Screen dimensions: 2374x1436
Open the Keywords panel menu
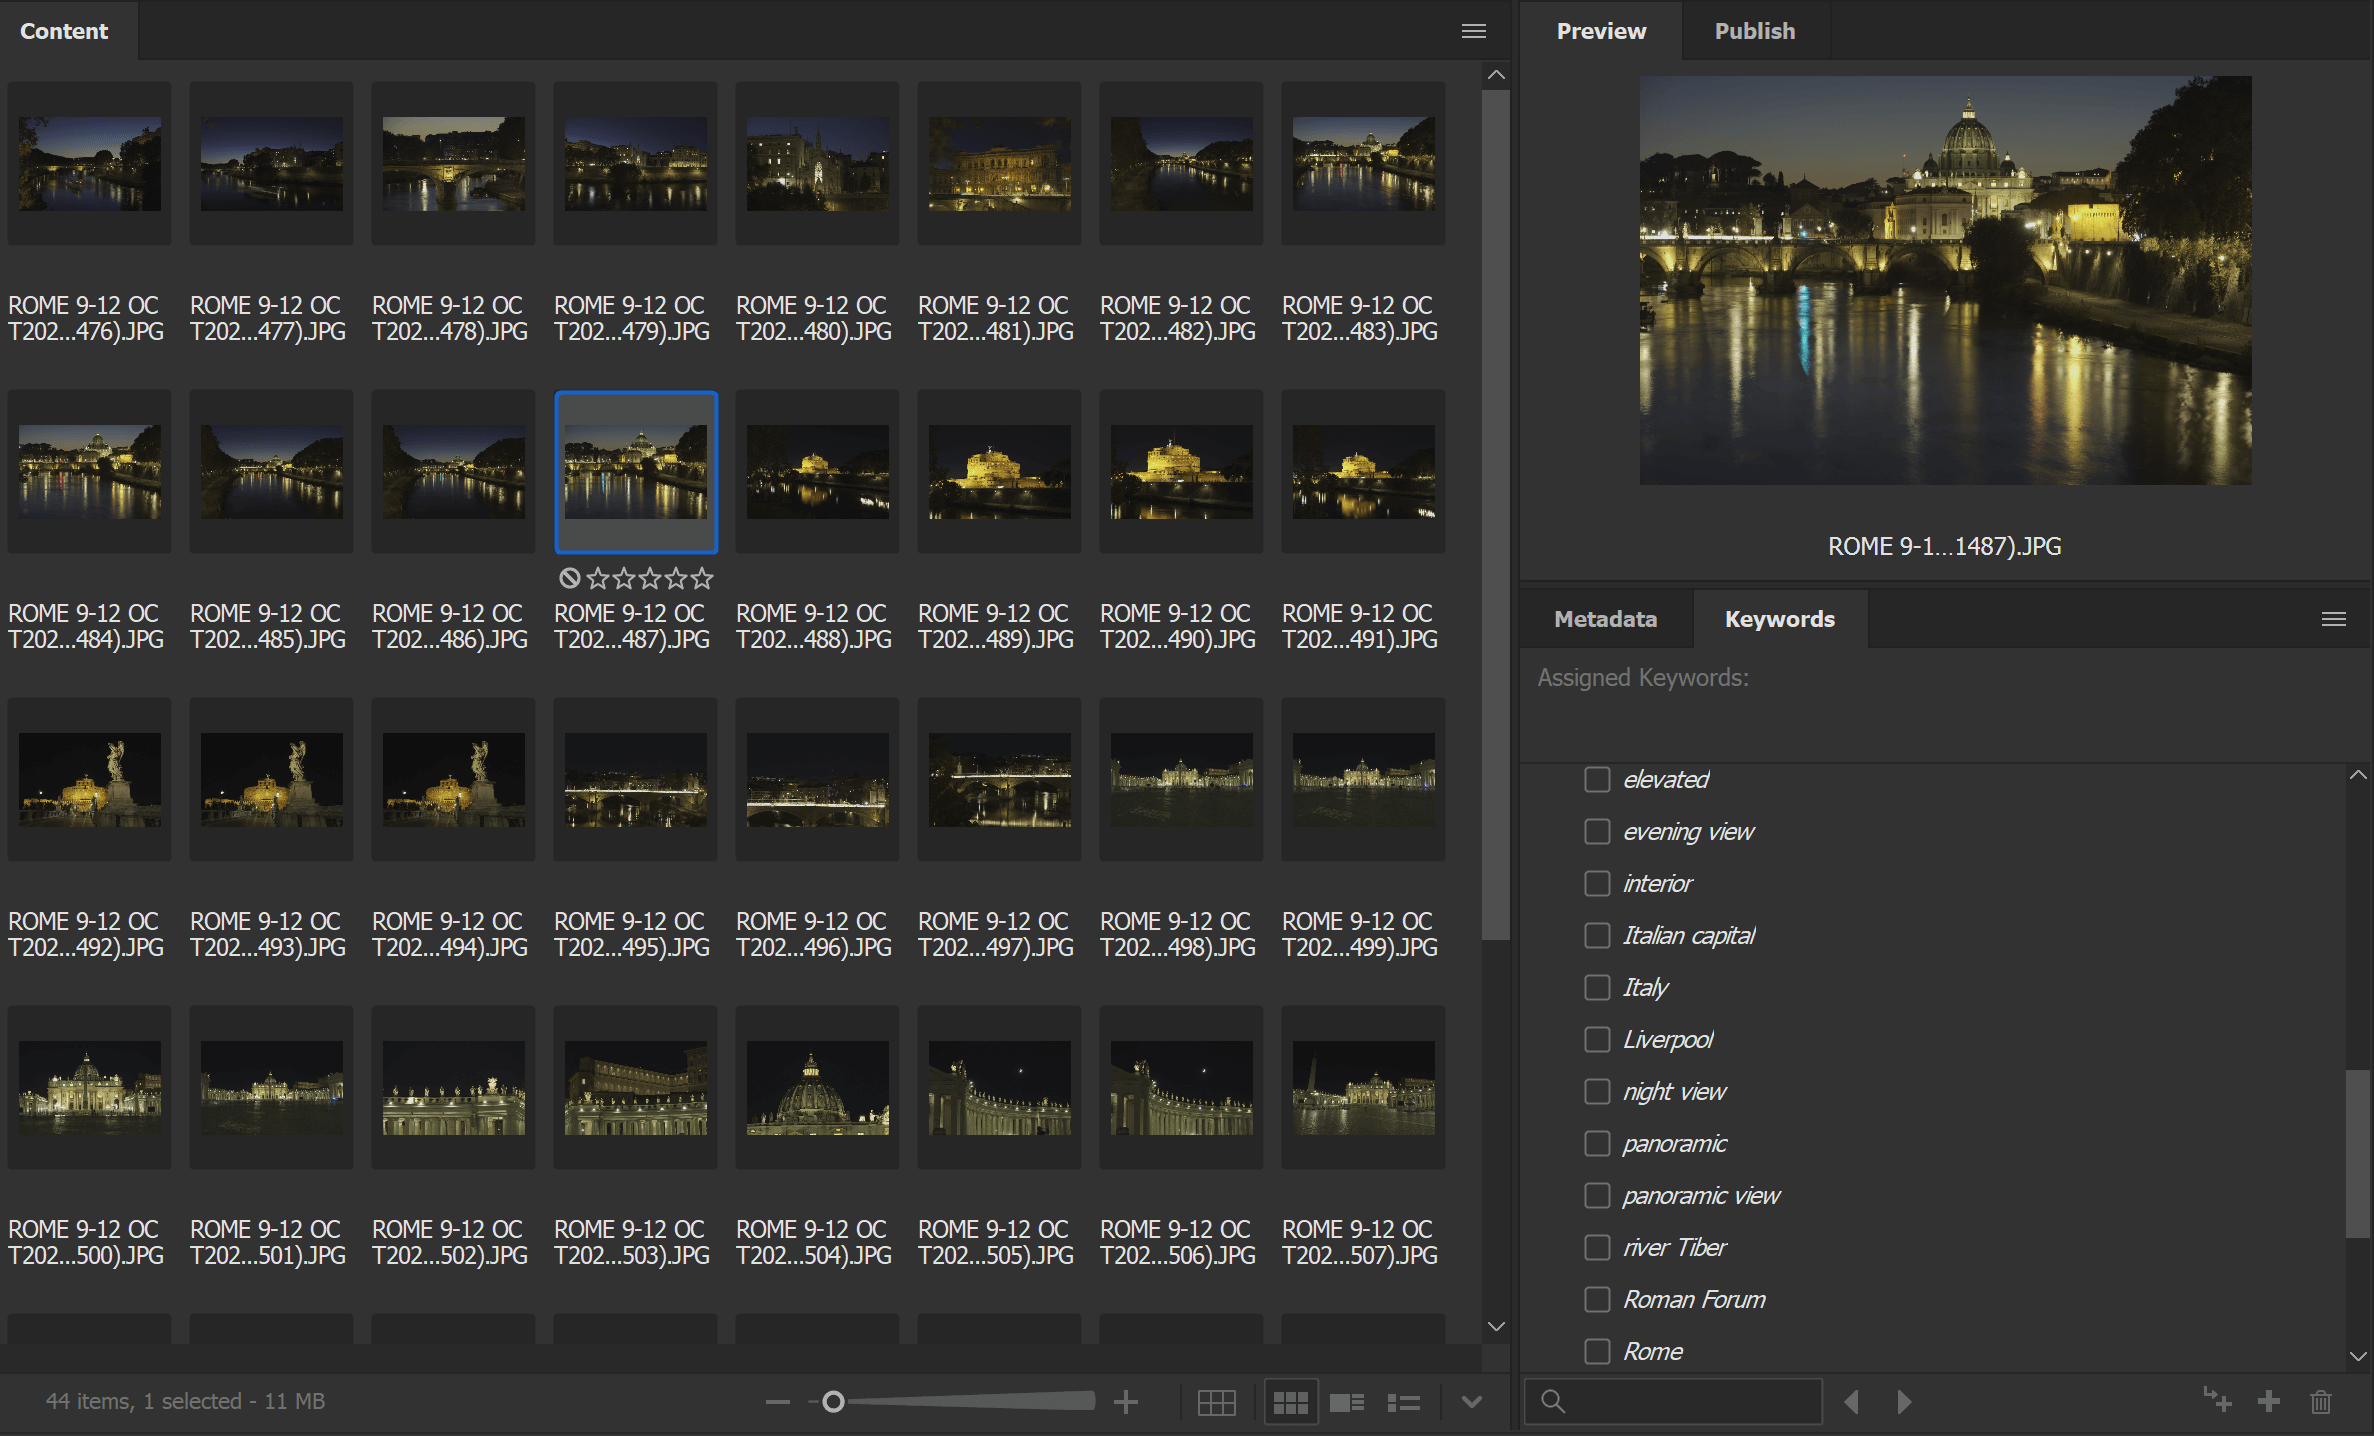click(x=2333, y=618)
